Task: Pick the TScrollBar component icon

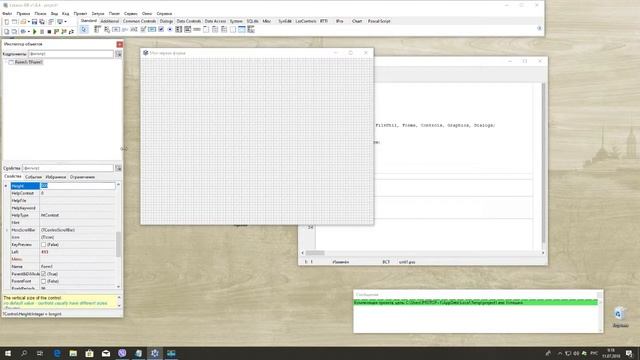Action: [x=197, y=29]
